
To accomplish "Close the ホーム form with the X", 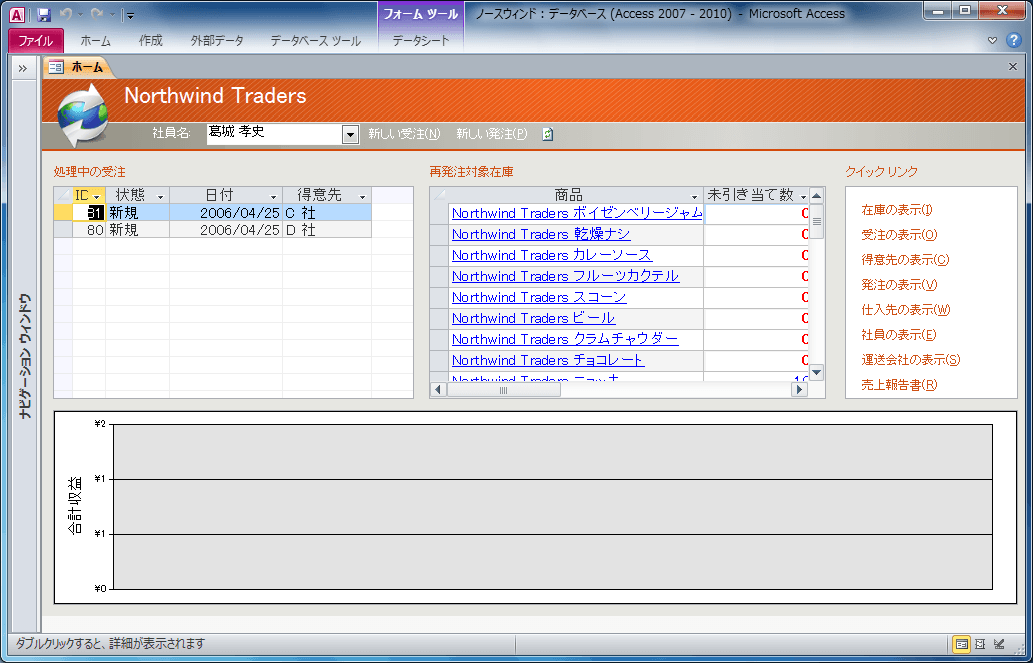I will pyautogui.click(x=1013, y=67).
